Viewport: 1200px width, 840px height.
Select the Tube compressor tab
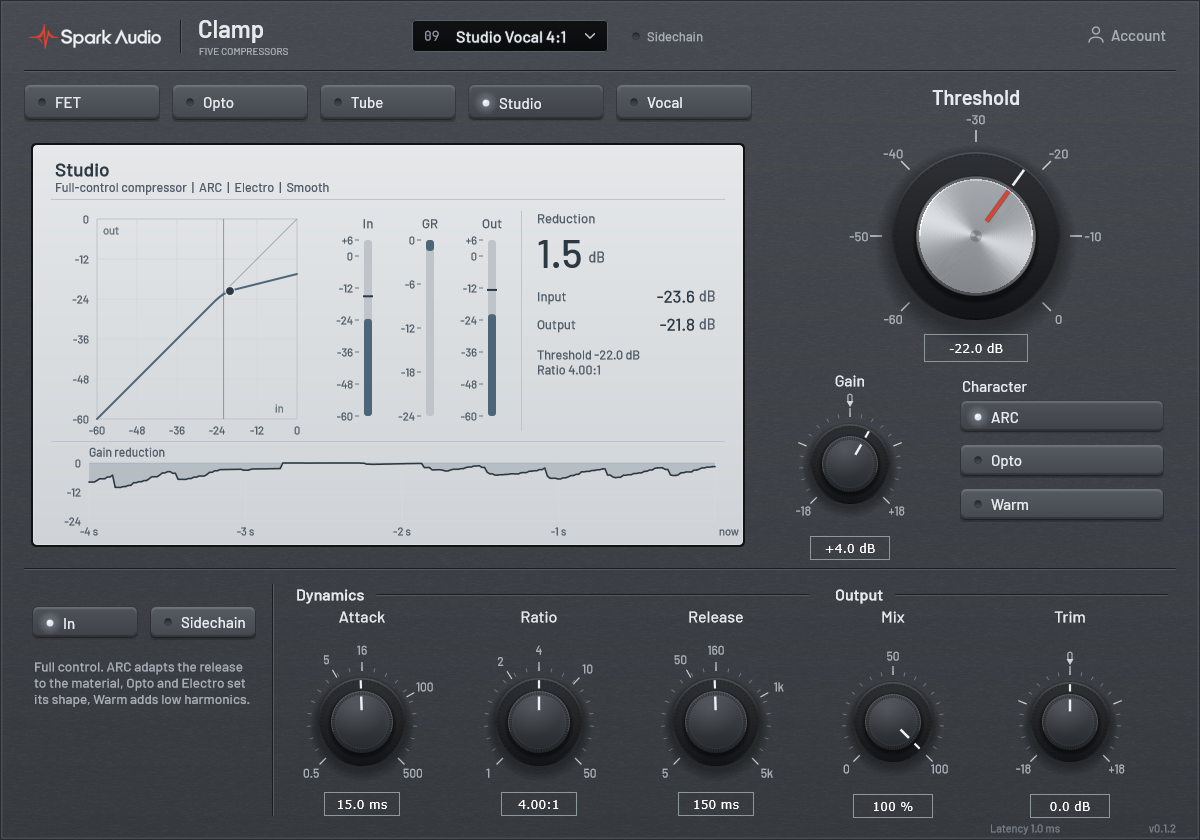click(388, 102)
